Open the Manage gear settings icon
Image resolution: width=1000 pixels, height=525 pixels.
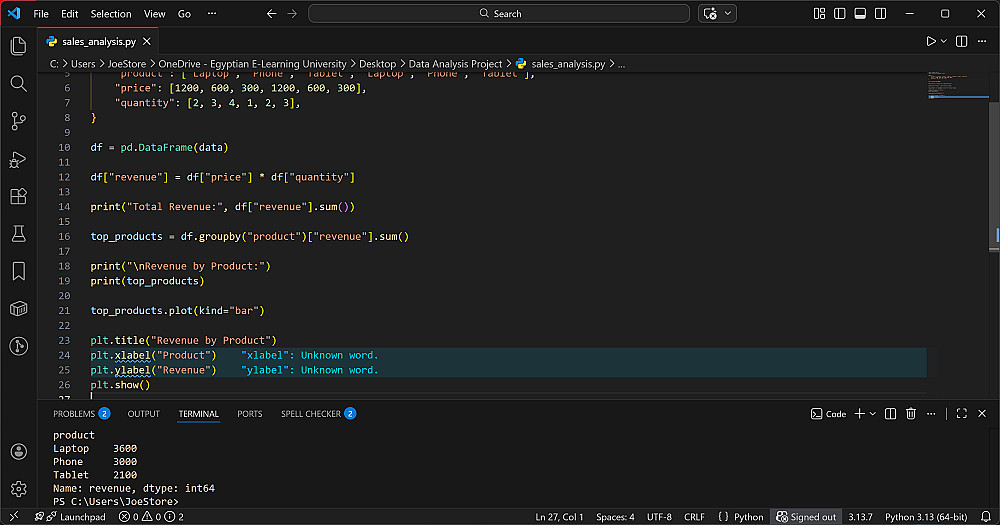[18, 488]
